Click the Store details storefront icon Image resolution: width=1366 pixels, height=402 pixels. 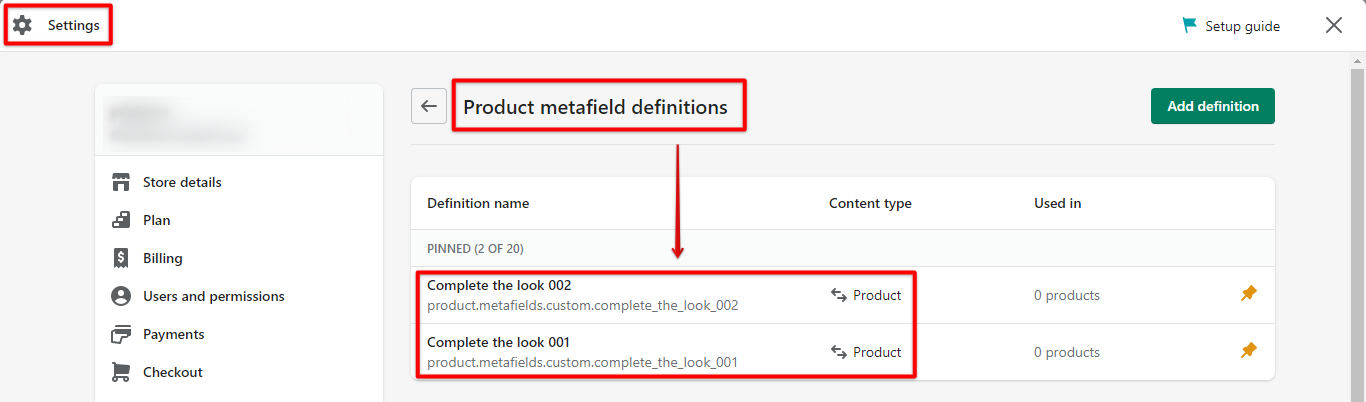click(121, 182)
